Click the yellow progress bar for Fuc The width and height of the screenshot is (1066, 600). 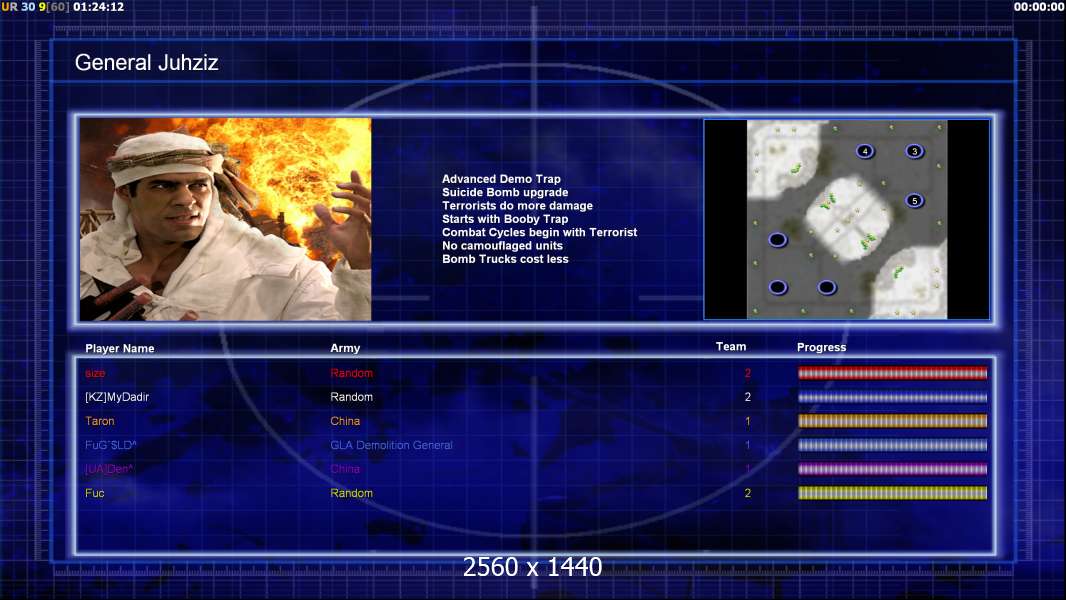coord(892,493)
